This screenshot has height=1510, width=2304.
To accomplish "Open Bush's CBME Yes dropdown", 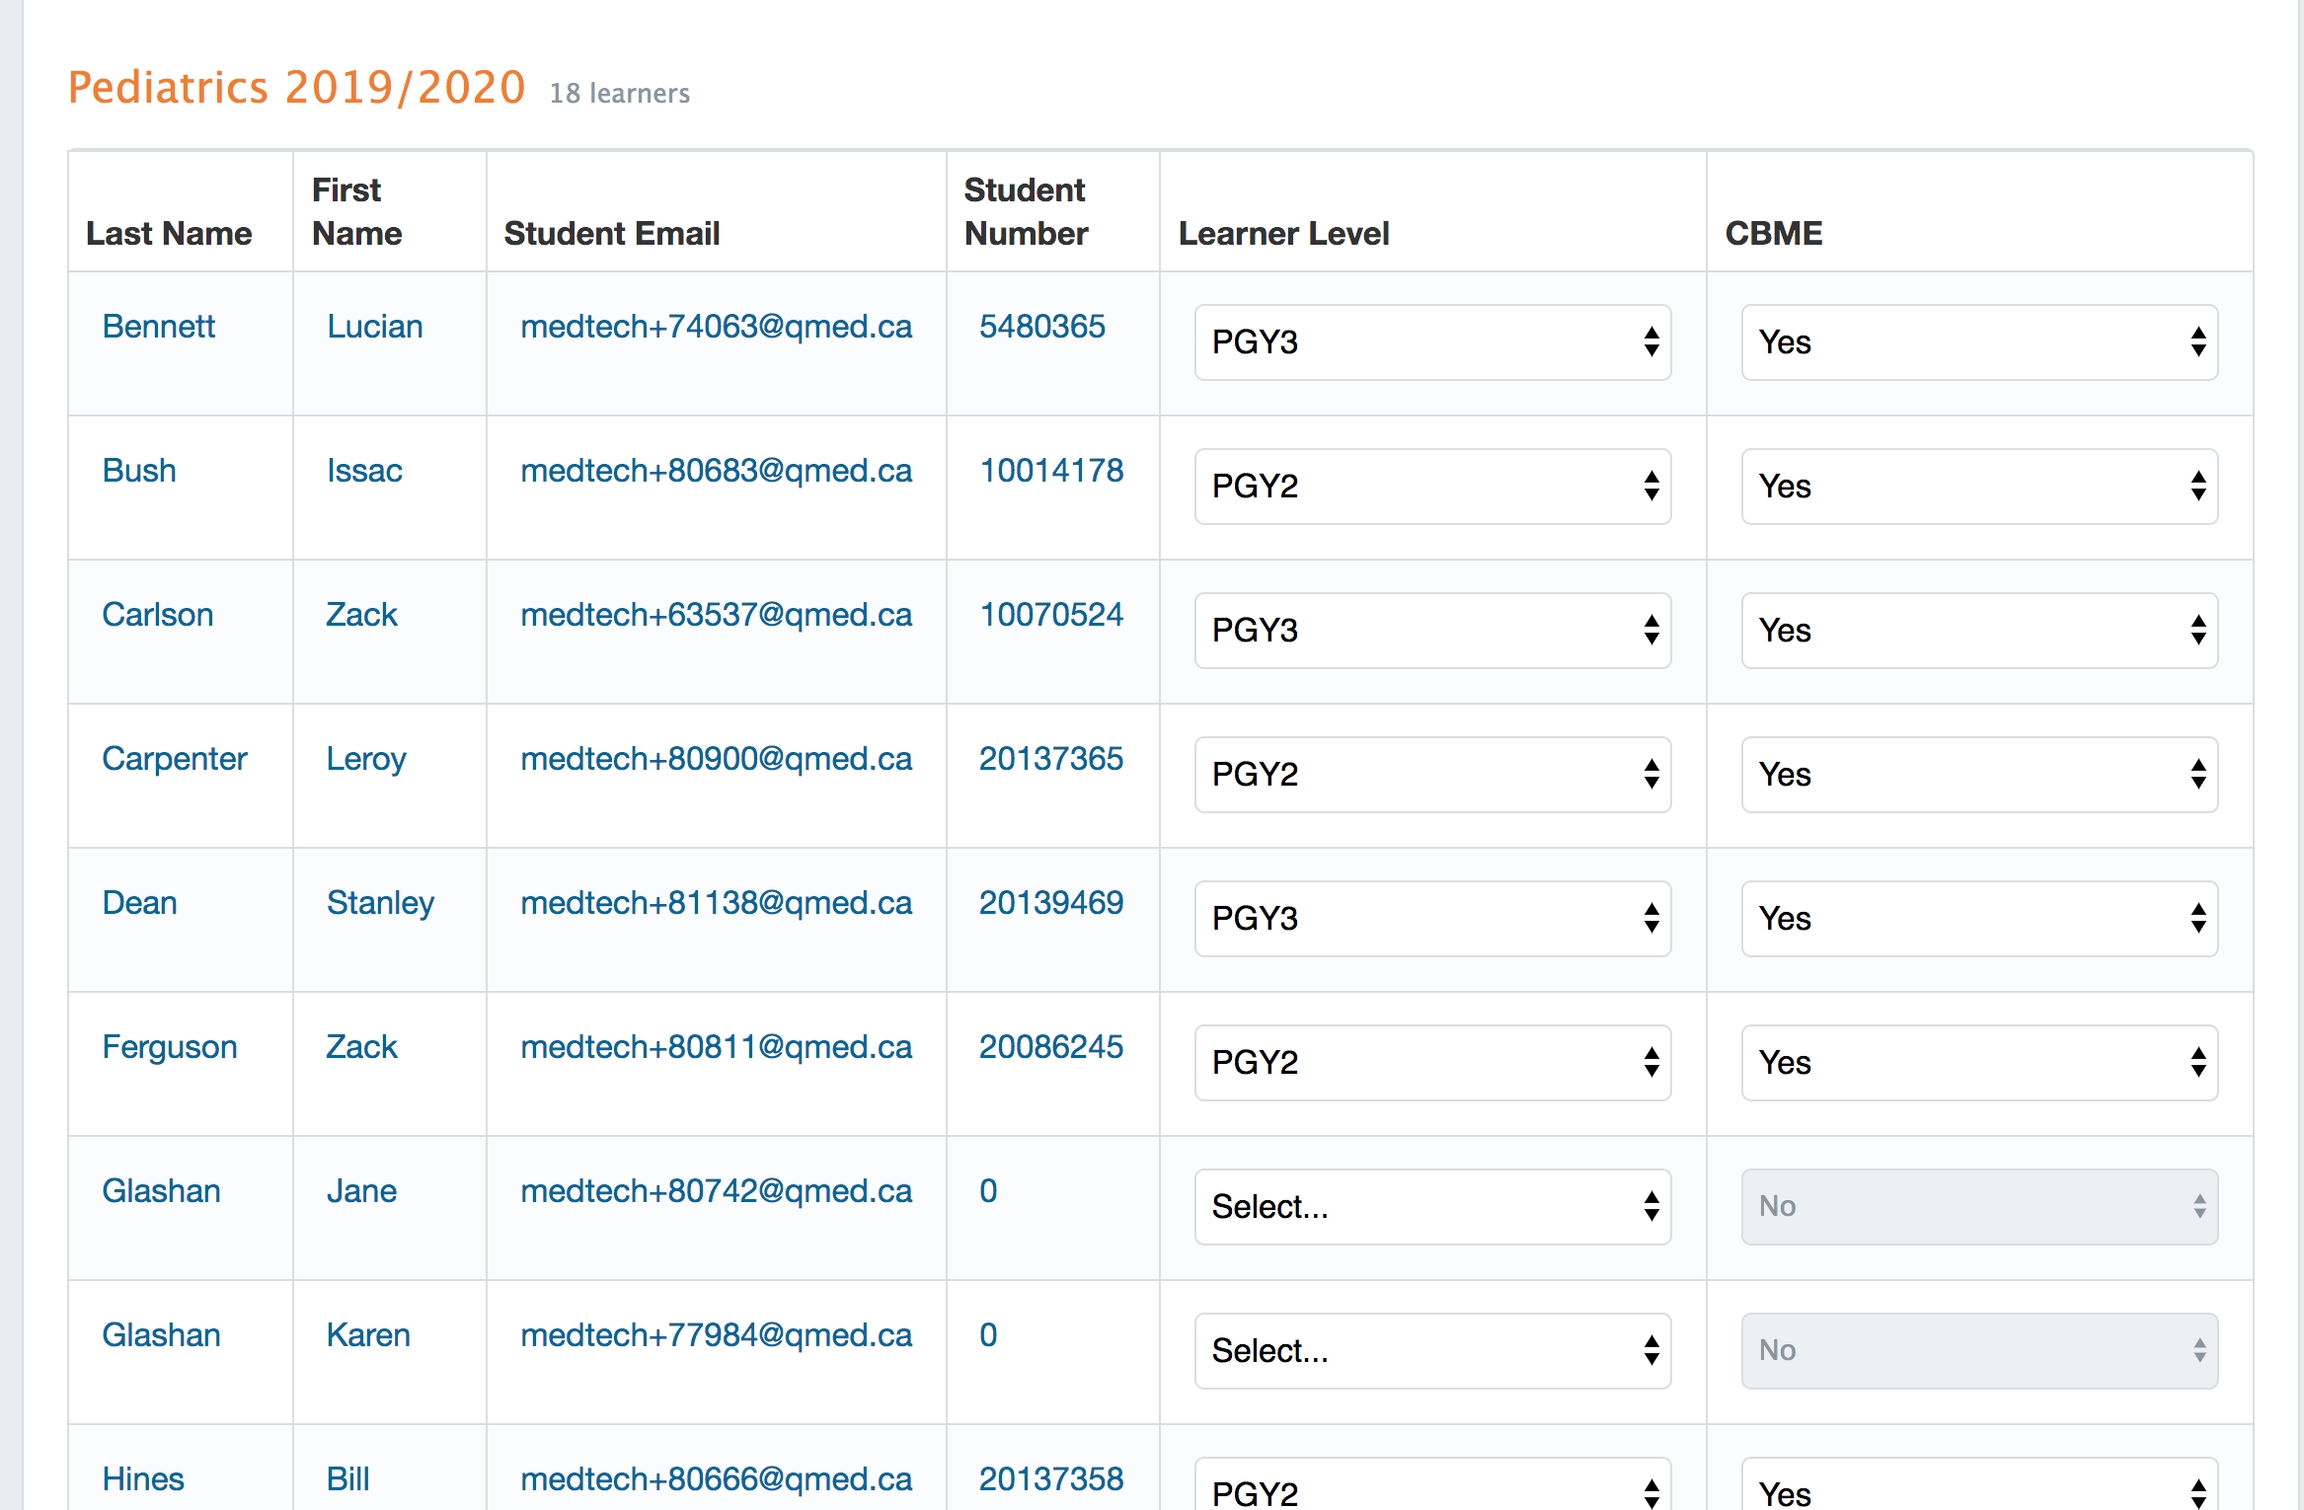I will (x=1978, y=486).
